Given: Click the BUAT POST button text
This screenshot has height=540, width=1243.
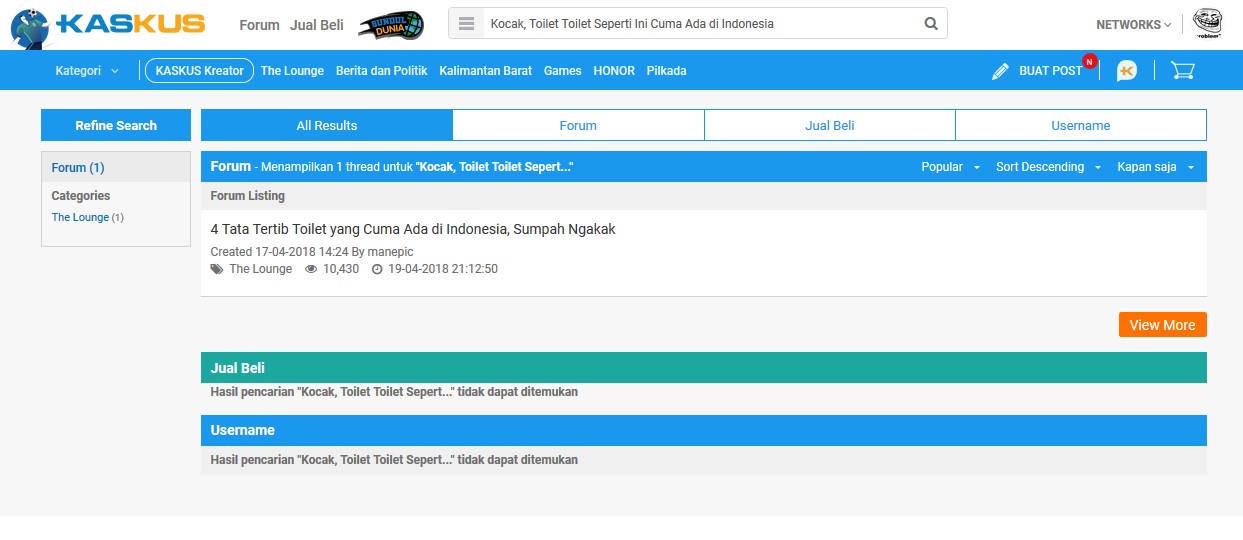Looking at the screenshot, I should [1051, 71].
